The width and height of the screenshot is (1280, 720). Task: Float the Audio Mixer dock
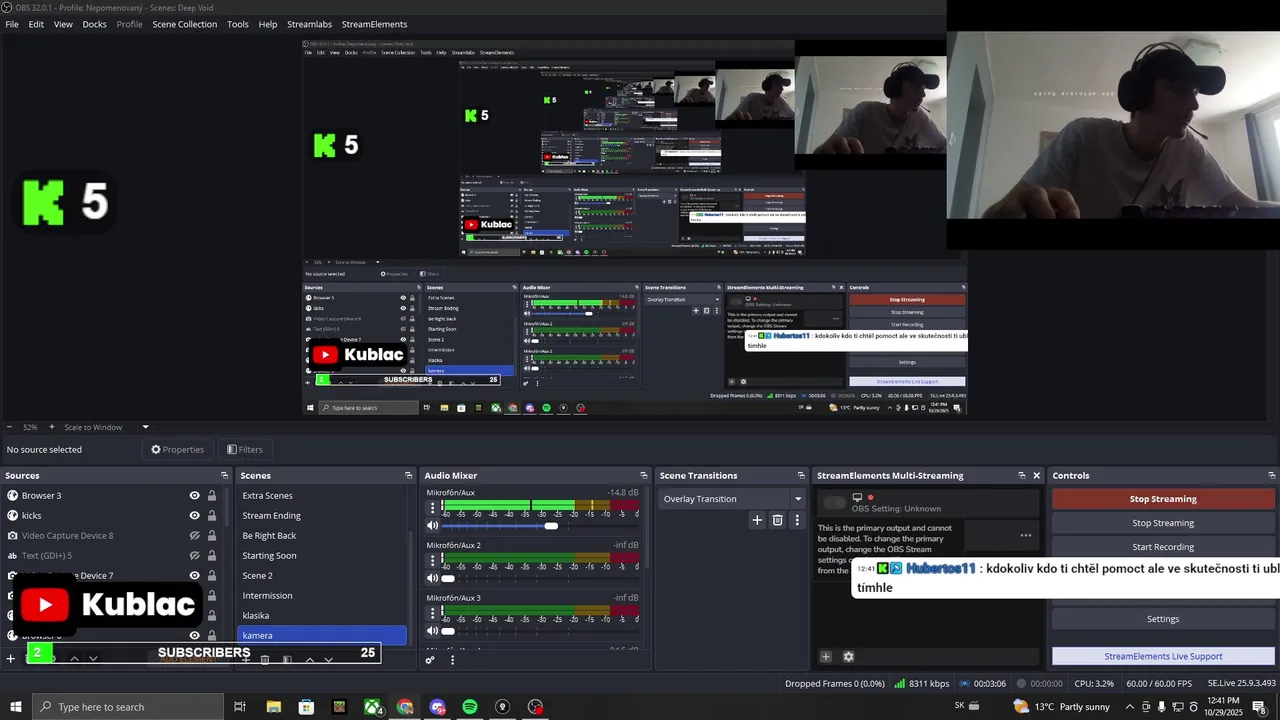(643, 475)
